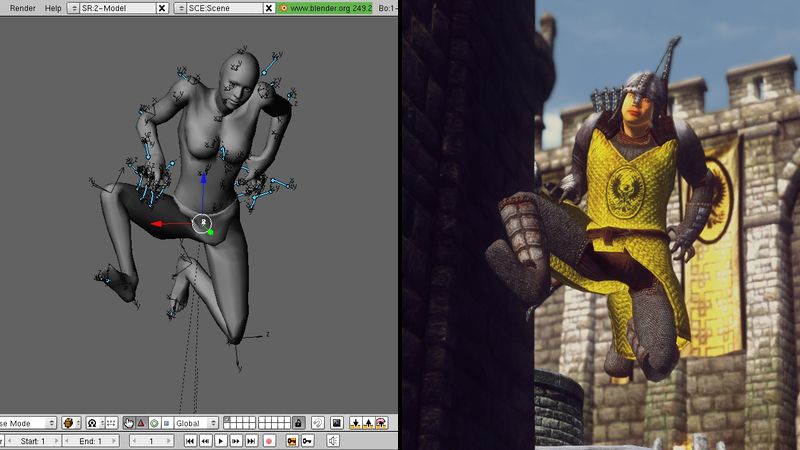Delete the SR:2-Model screen with X

[x=162, y=8]
